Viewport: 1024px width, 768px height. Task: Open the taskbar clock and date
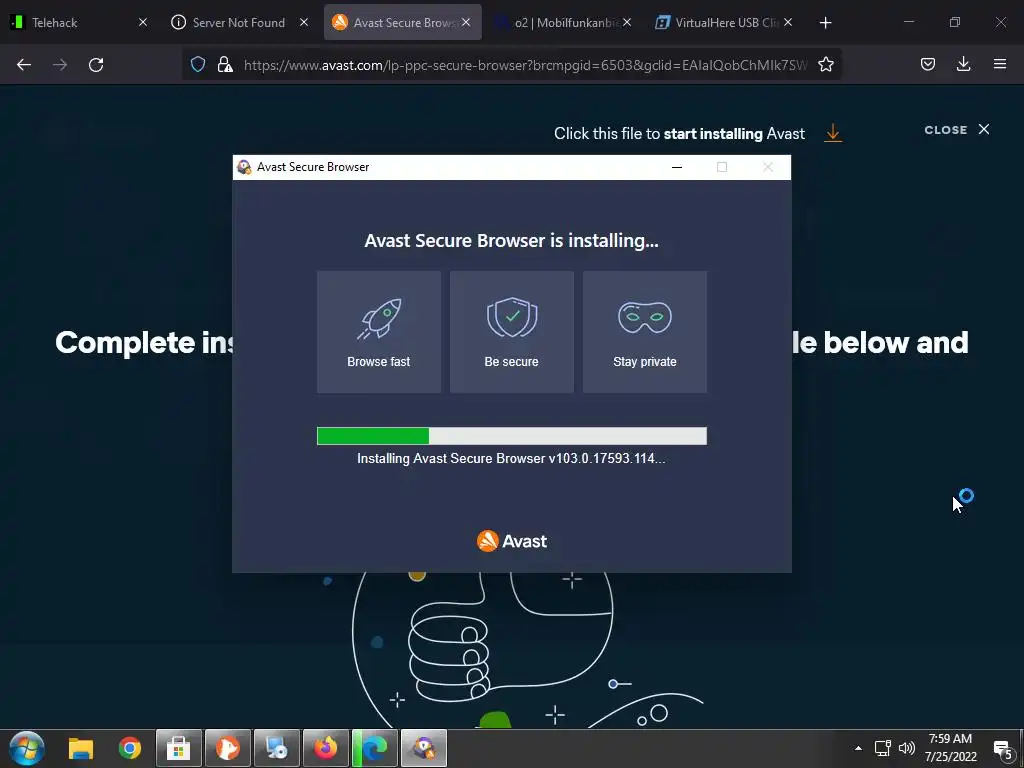tap(951, 748)
